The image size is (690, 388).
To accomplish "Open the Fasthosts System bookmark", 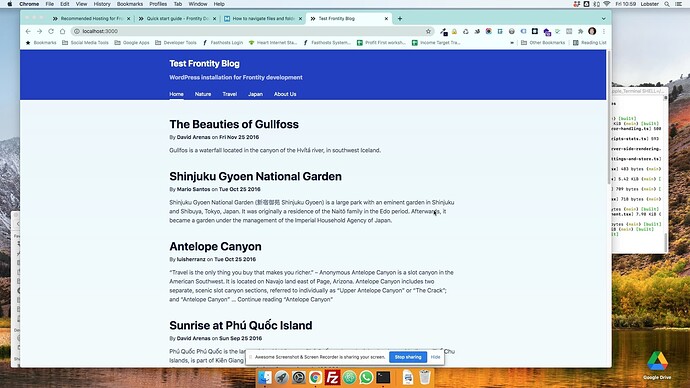I will (327, 43).
